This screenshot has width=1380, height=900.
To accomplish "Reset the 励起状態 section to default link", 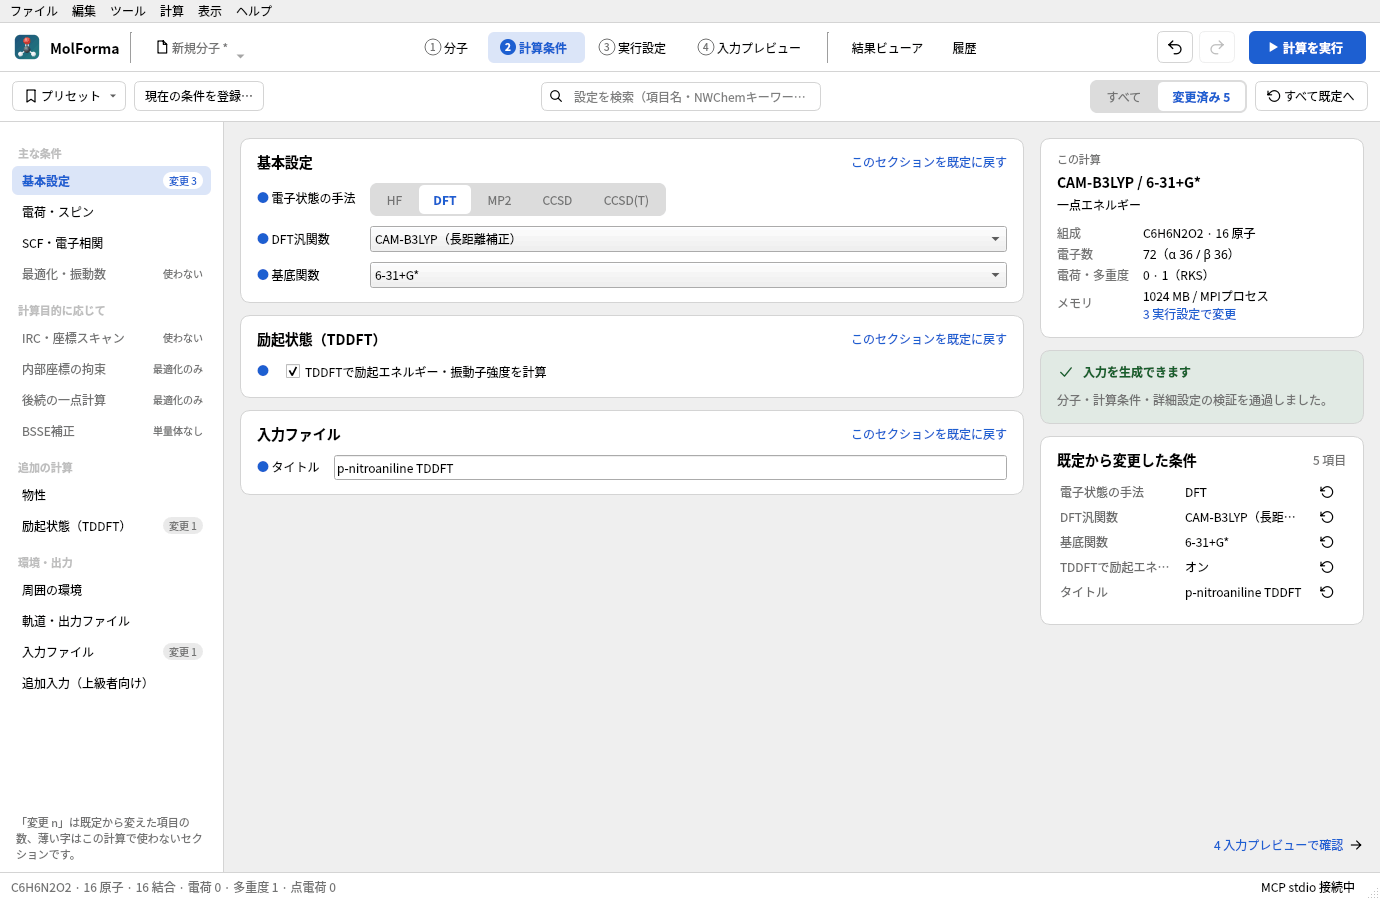I will (x=929, y=339).
